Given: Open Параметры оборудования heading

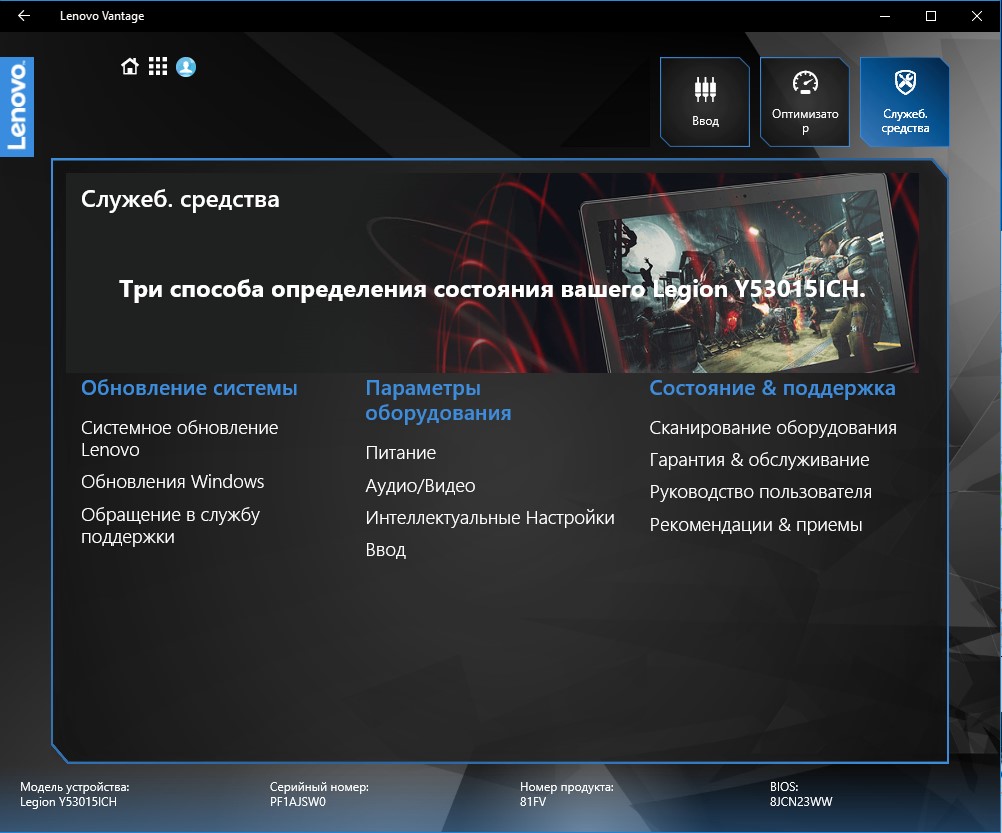Looking at the screenshot, I should [438, 400].
